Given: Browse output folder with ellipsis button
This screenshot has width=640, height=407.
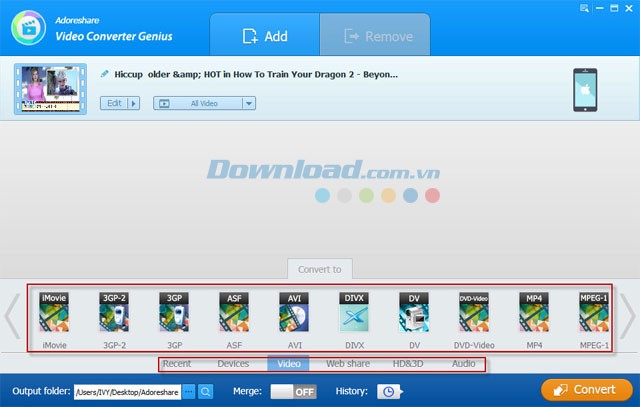Looking at the screenshot, I should point(189,392).
